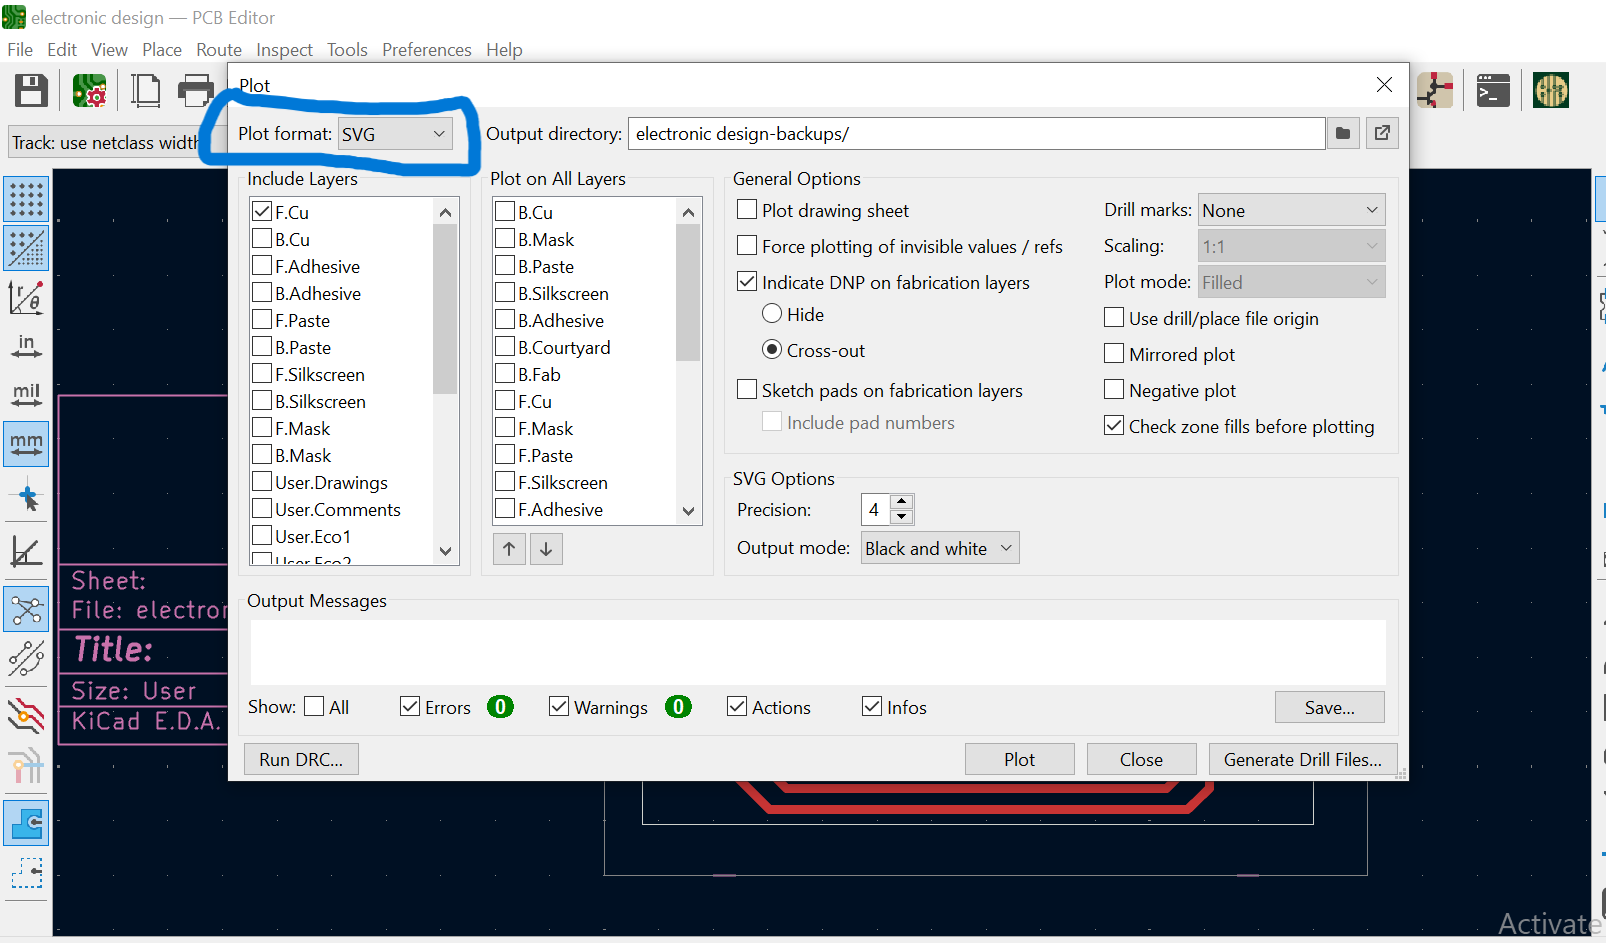Move selected plot layer up
This screenshot has width=1606, height=943.
[509, 549]
